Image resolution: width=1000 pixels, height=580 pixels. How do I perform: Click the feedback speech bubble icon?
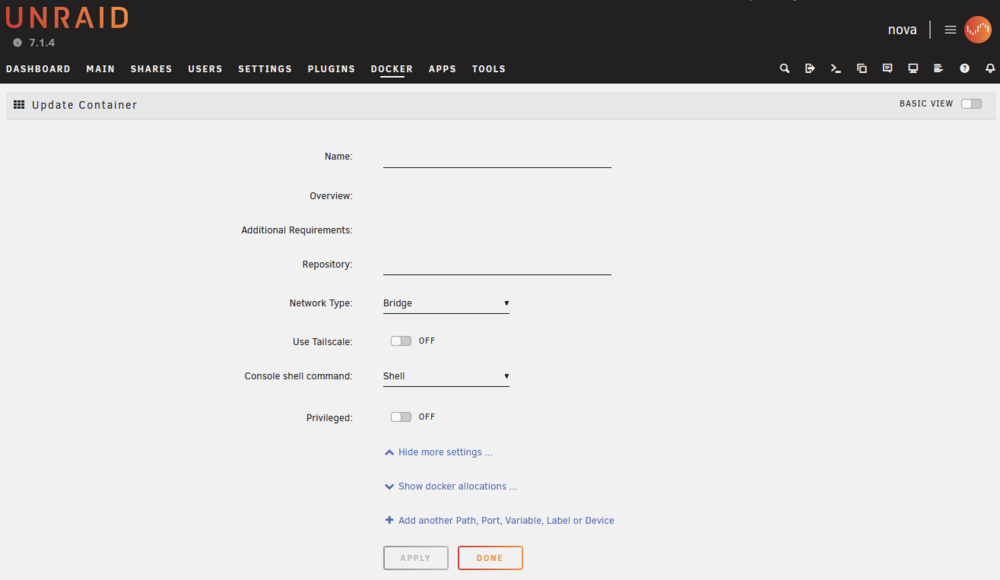[887, 68]
